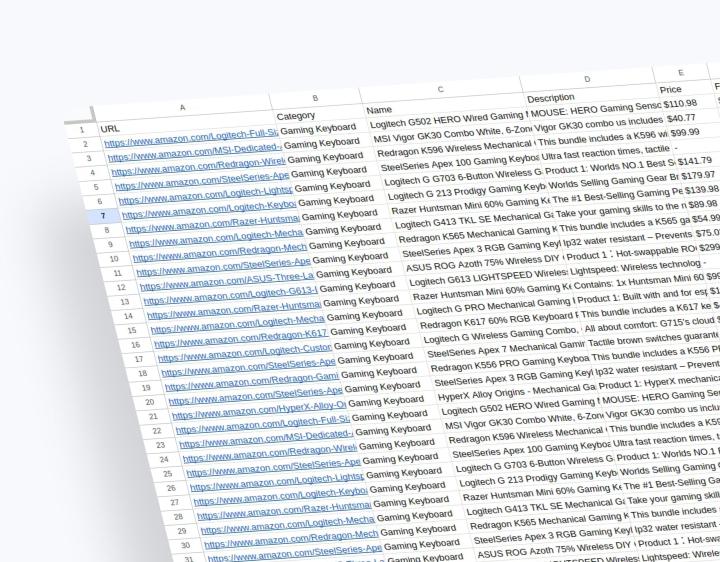Click 'Product 1: HyperX mechanical' description cell
Image resolution: width=720 pixels, height=562 pixels.
pos(659,382)
